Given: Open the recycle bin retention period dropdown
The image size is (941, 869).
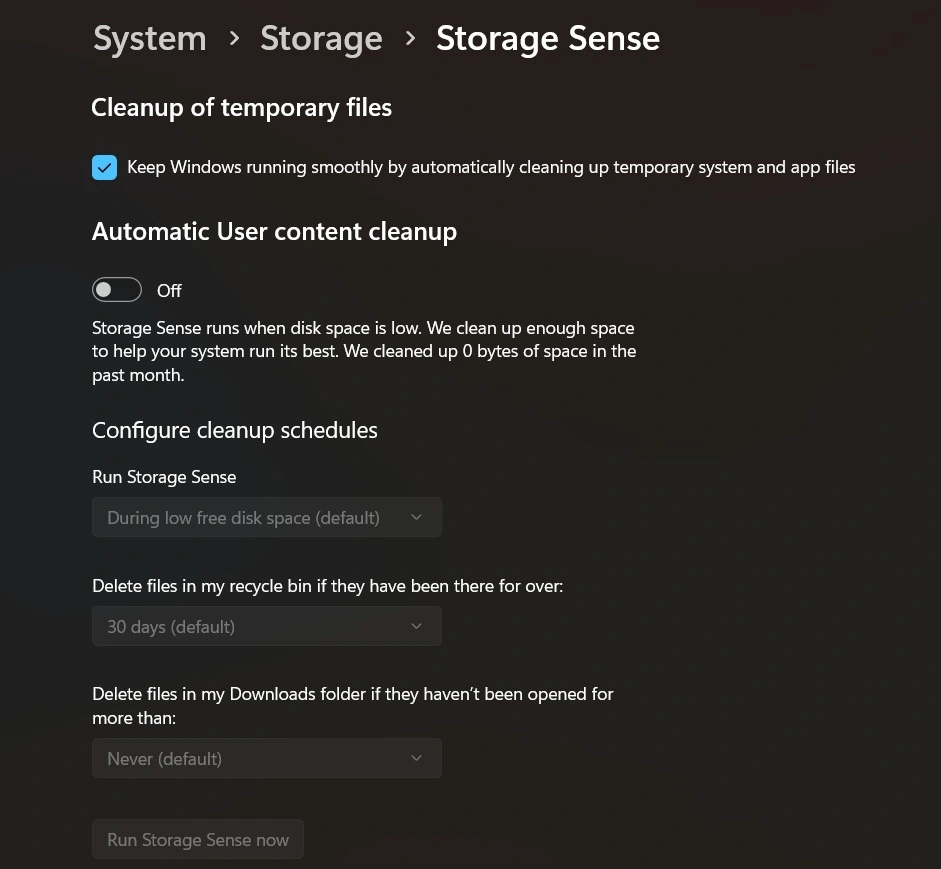Looking at the screenshot, I should pos(266,626).
